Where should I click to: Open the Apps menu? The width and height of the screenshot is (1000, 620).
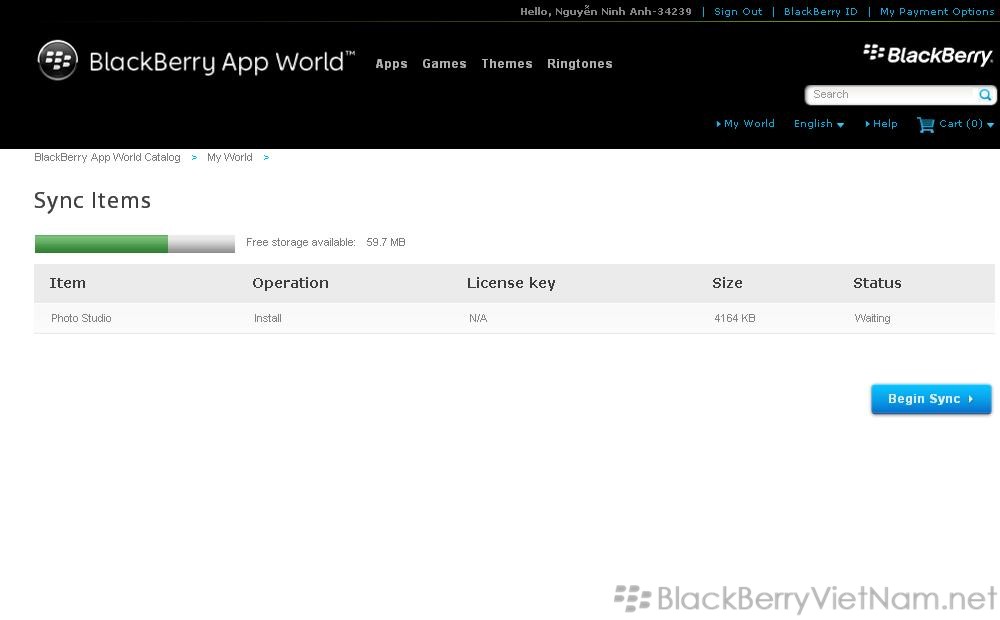(391, 64)
